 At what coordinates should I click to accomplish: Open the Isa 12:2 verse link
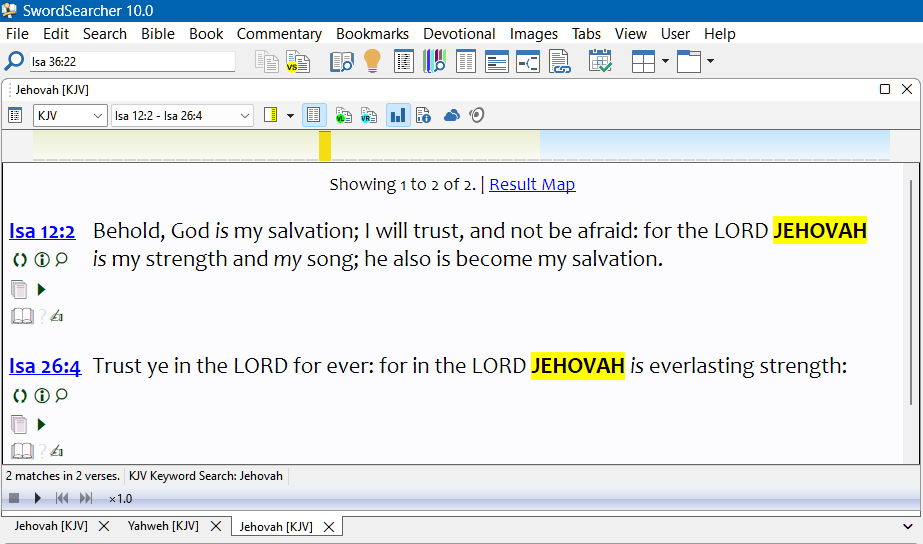click(x=42, y=231)
